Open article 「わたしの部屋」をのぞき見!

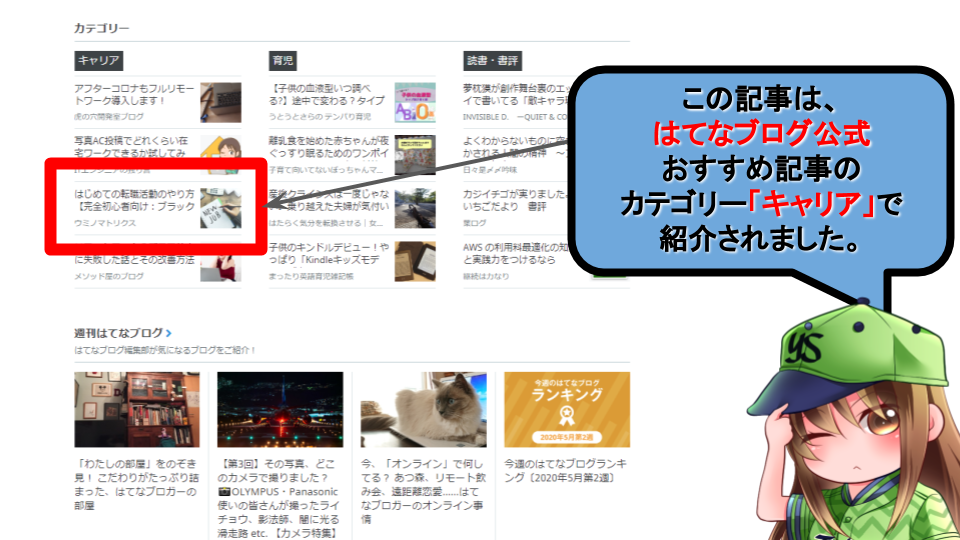click(137, 485)
